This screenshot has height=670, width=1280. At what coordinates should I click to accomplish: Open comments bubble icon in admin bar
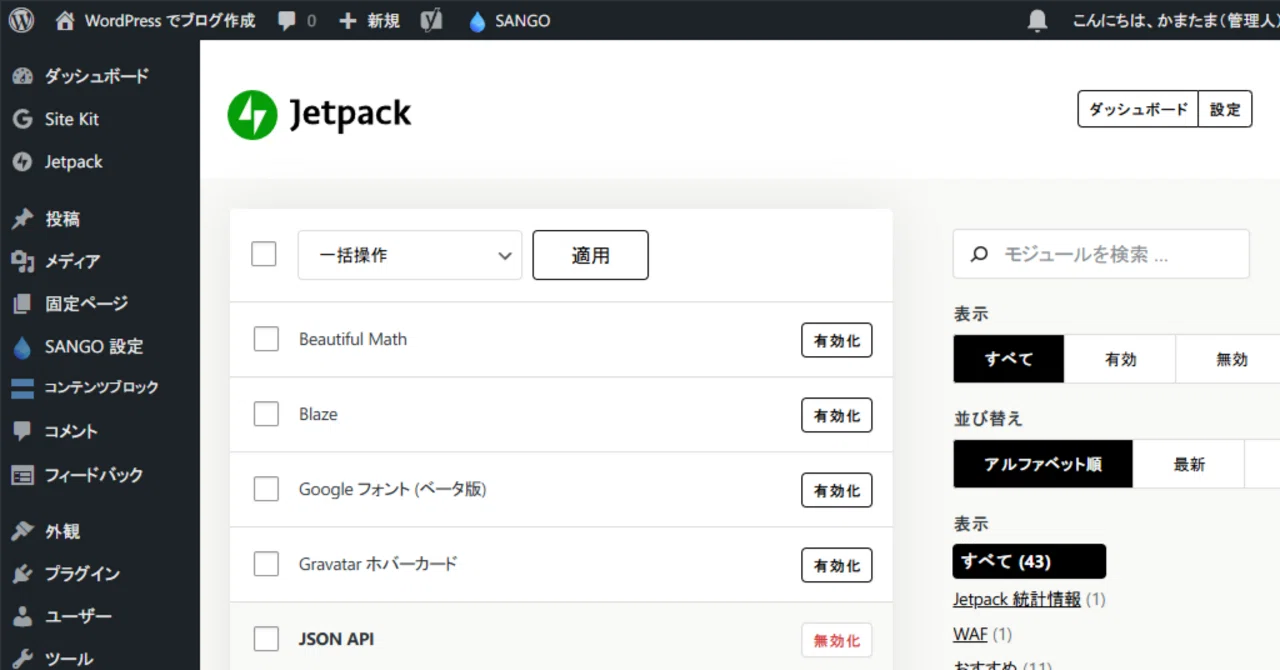[287, 21]
